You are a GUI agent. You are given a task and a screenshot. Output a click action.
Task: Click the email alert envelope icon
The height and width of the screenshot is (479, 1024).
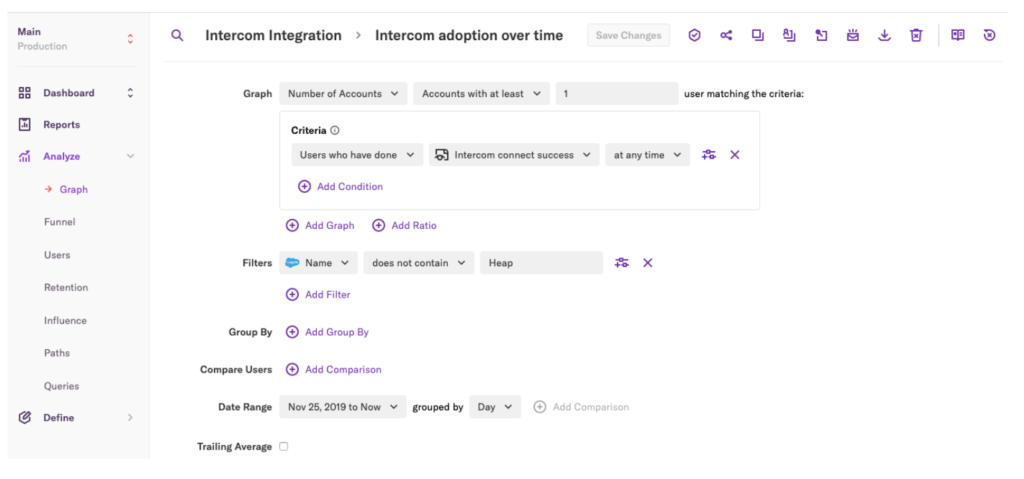tap(853, 35)
